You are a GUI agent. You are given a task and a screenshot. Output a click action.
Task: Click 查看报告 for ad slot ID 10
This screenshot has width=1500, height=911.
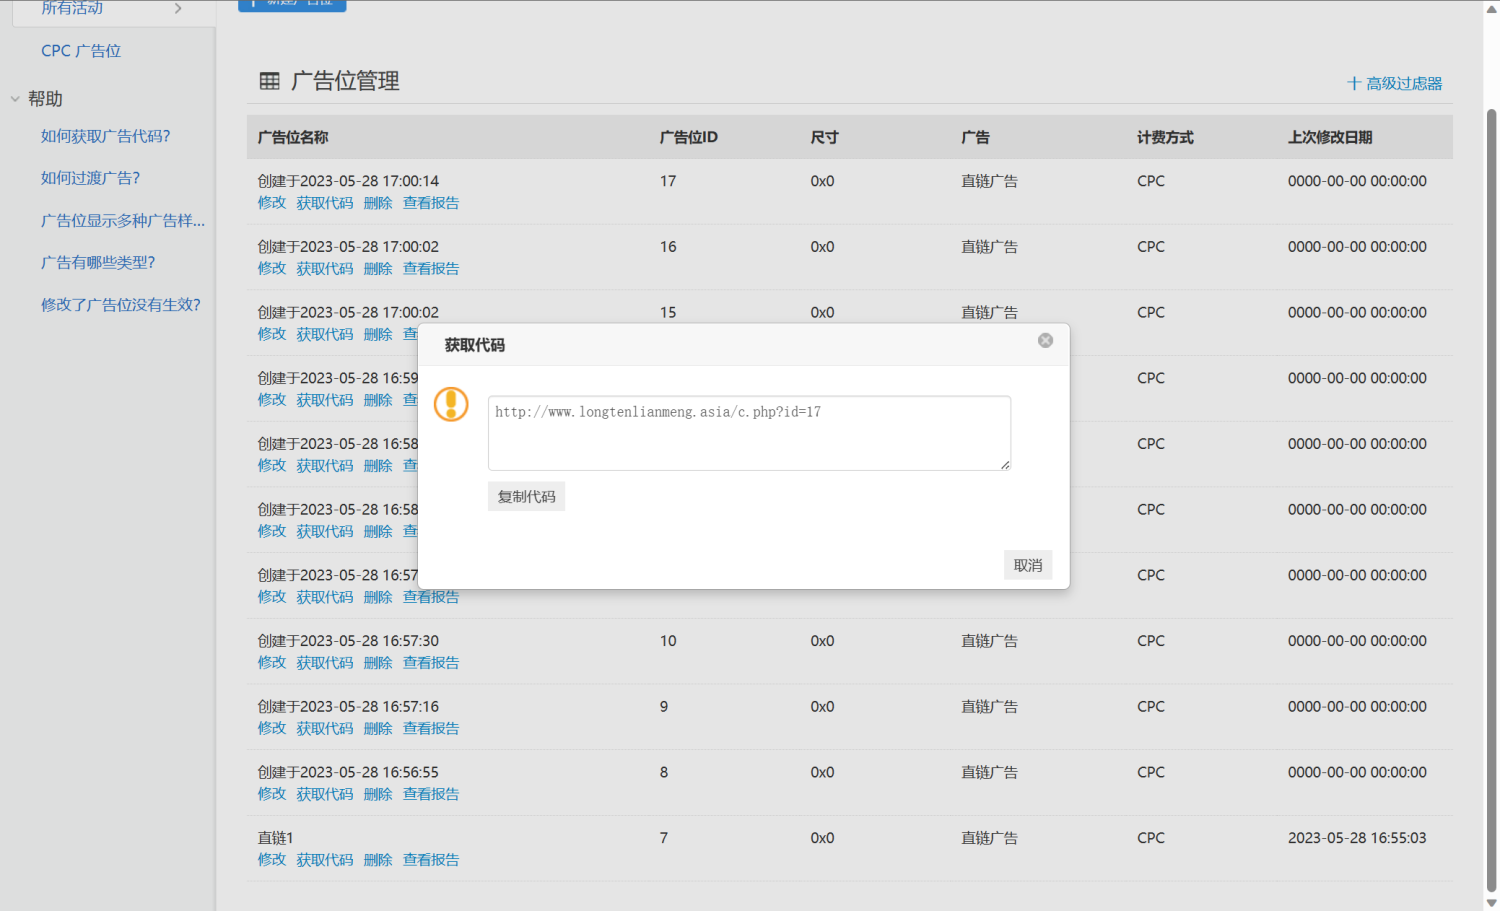431,663
